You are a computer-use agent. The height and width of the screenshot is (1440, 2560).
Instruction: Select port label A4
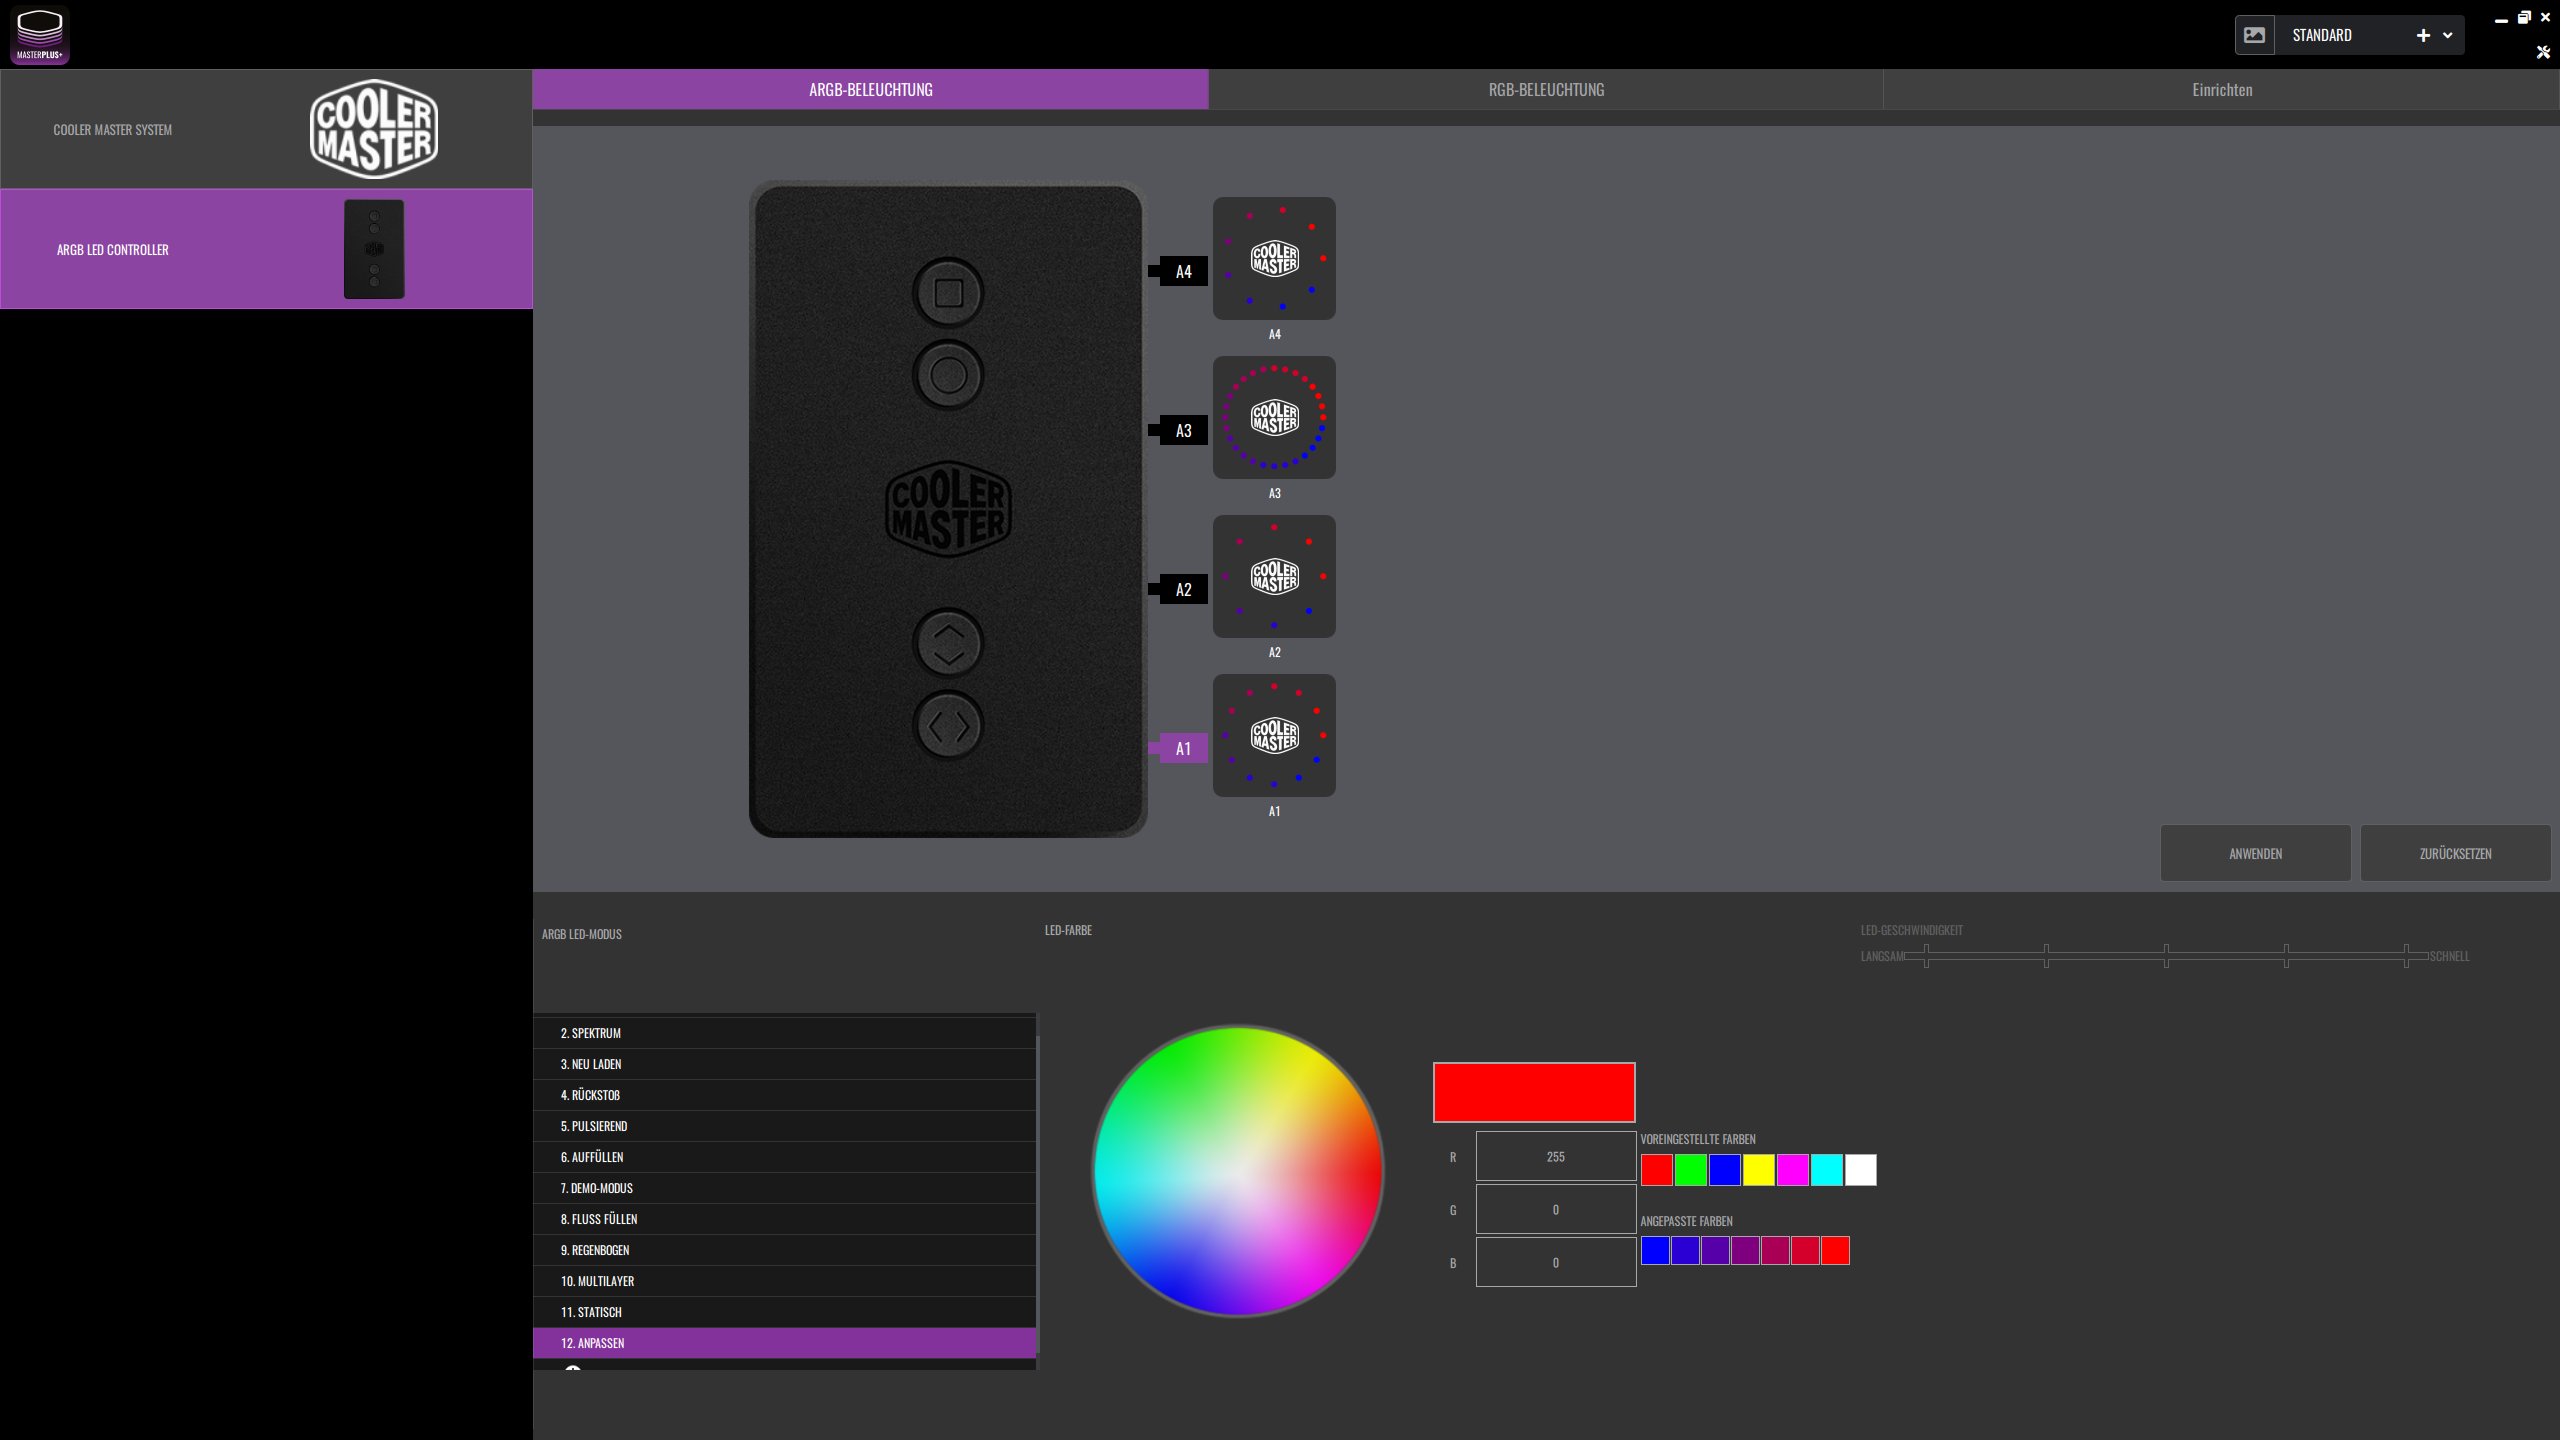[x=1183, y=271]
